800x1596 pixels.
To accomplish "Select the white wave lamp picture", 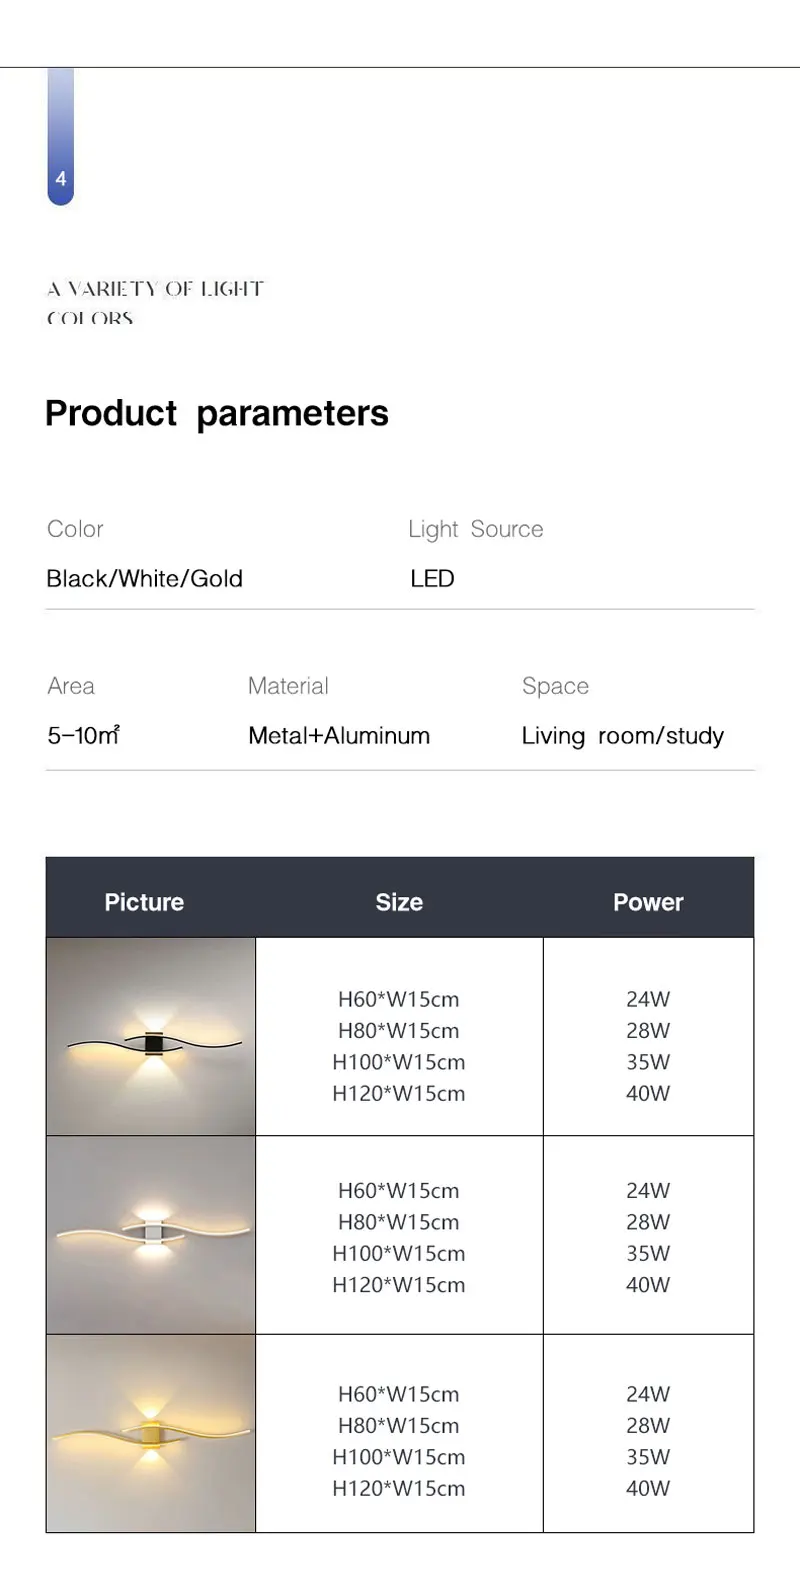I will (x=151, y=1235).
